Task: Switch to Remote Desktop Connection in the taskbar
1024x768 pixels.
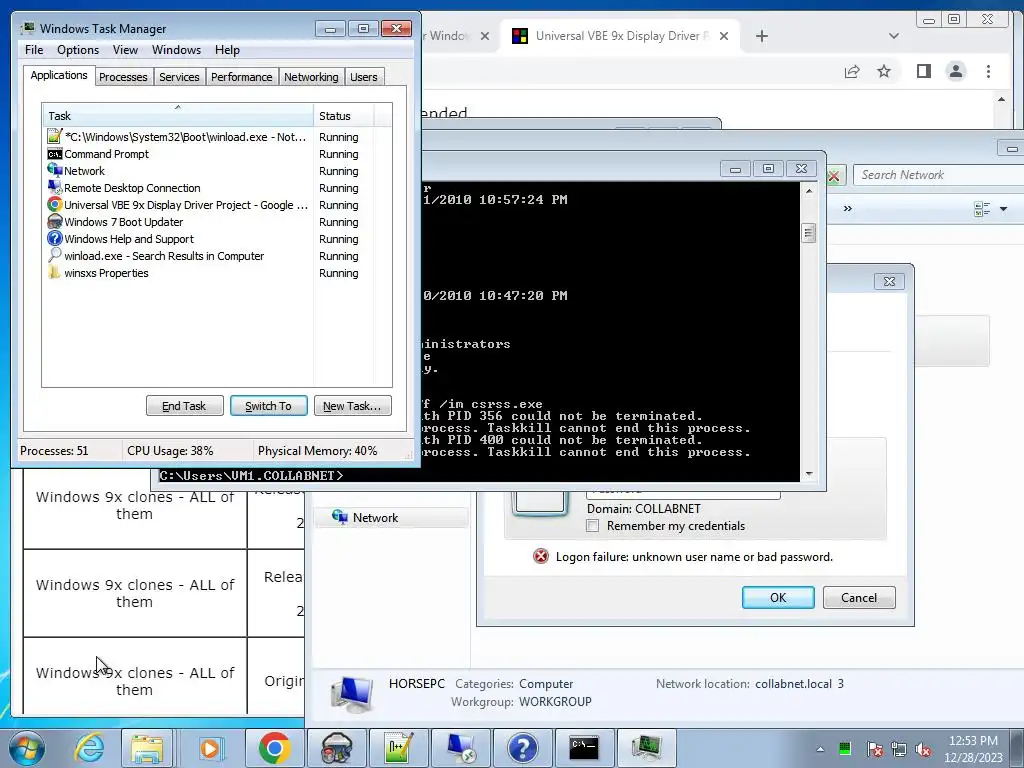Action: [460, 748]
